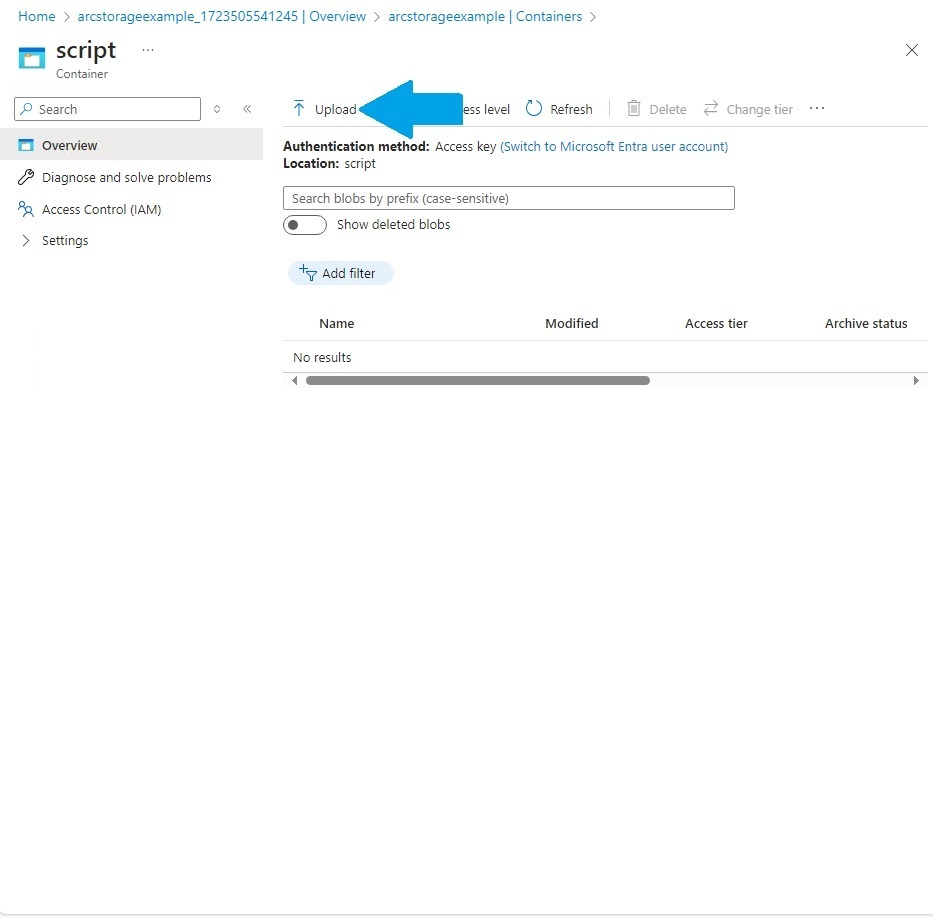Click the access level toolbar item
This screenshot has height=917, width=933.
click(486, 109)
